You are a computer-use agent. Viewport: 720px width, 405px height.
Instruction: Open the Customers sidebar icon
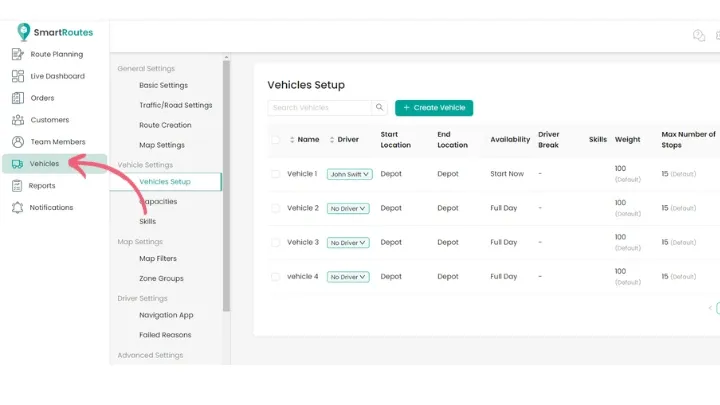coord(18,120)
